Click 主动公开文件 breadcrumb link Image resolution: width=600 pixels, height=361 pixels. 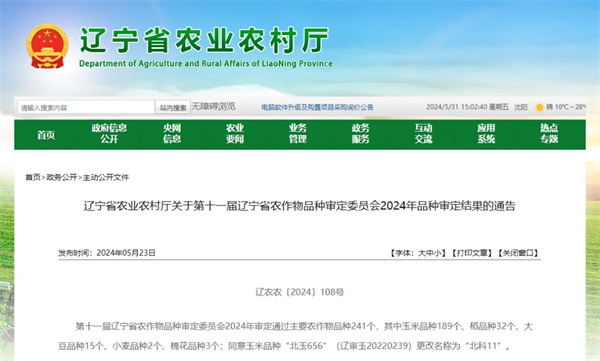(106, 177)
